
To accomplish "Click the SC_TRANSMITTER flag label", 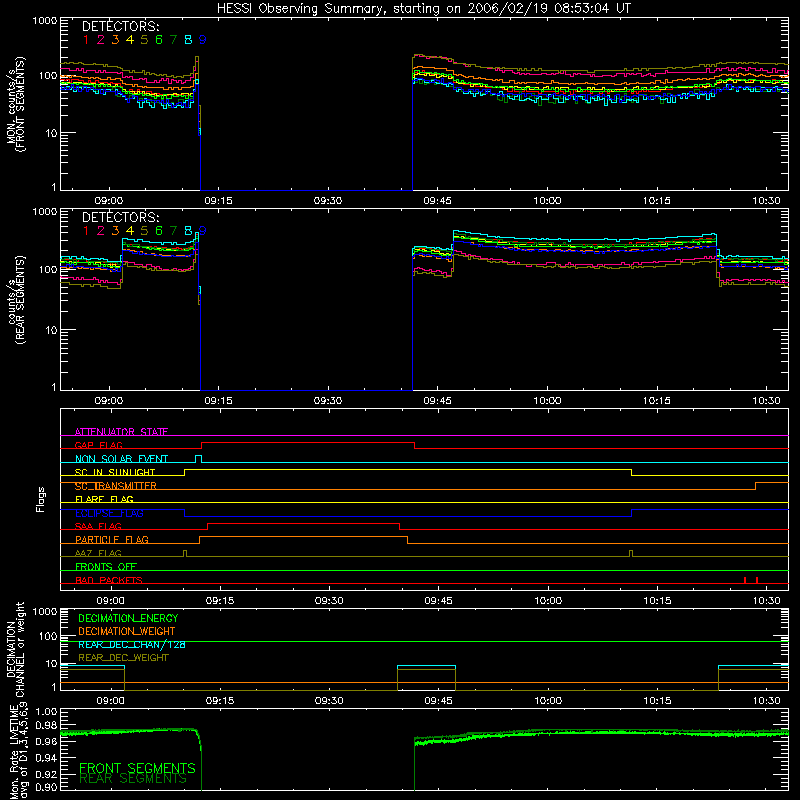I will coord(116,486).
